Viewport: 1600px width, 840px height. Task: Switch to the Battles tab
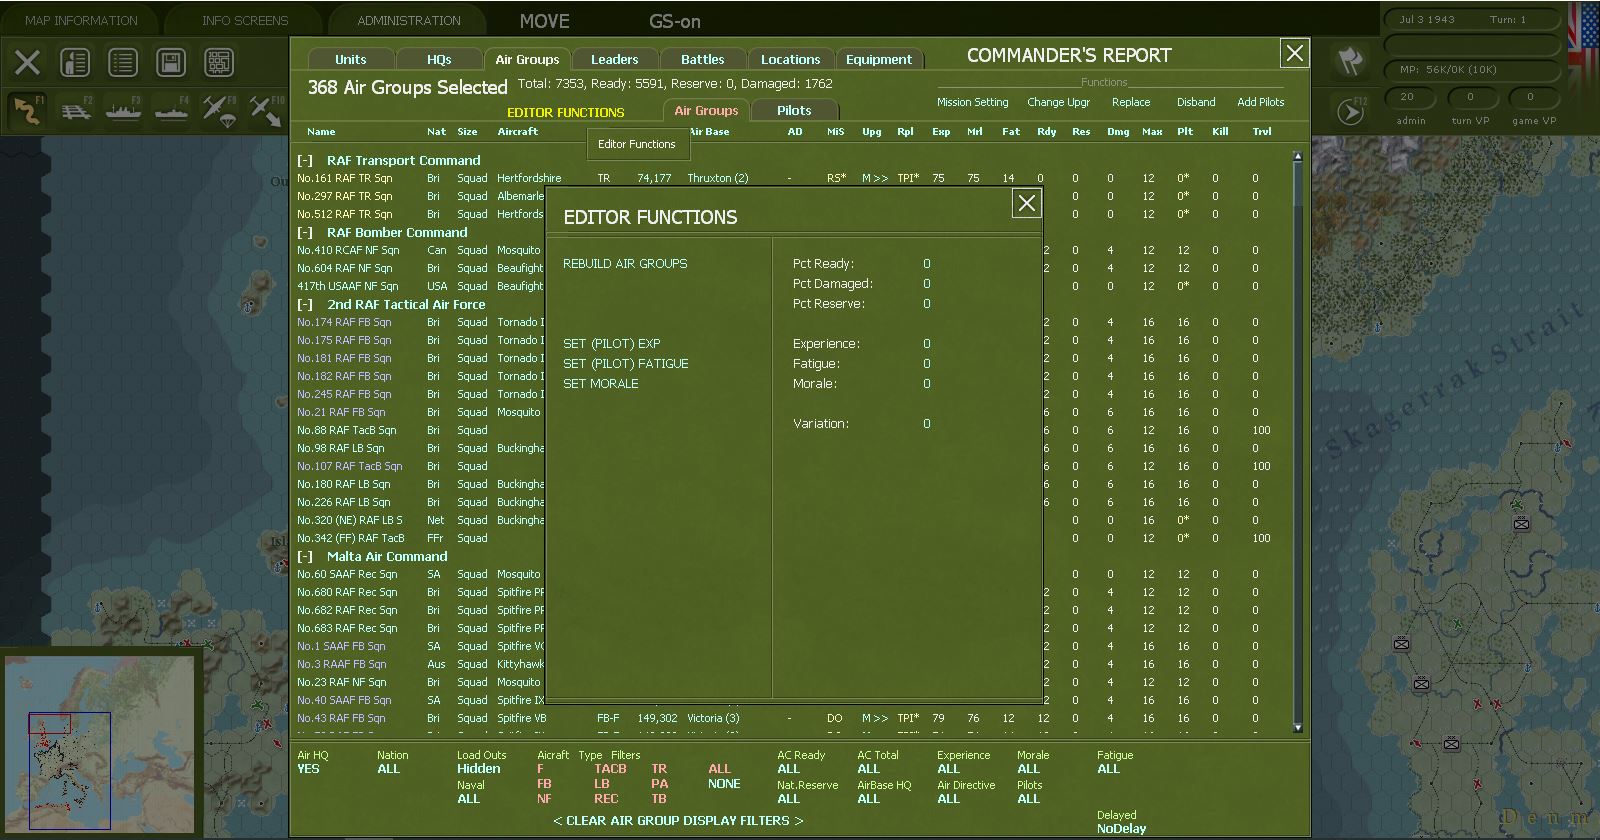(x=703, y=59)
